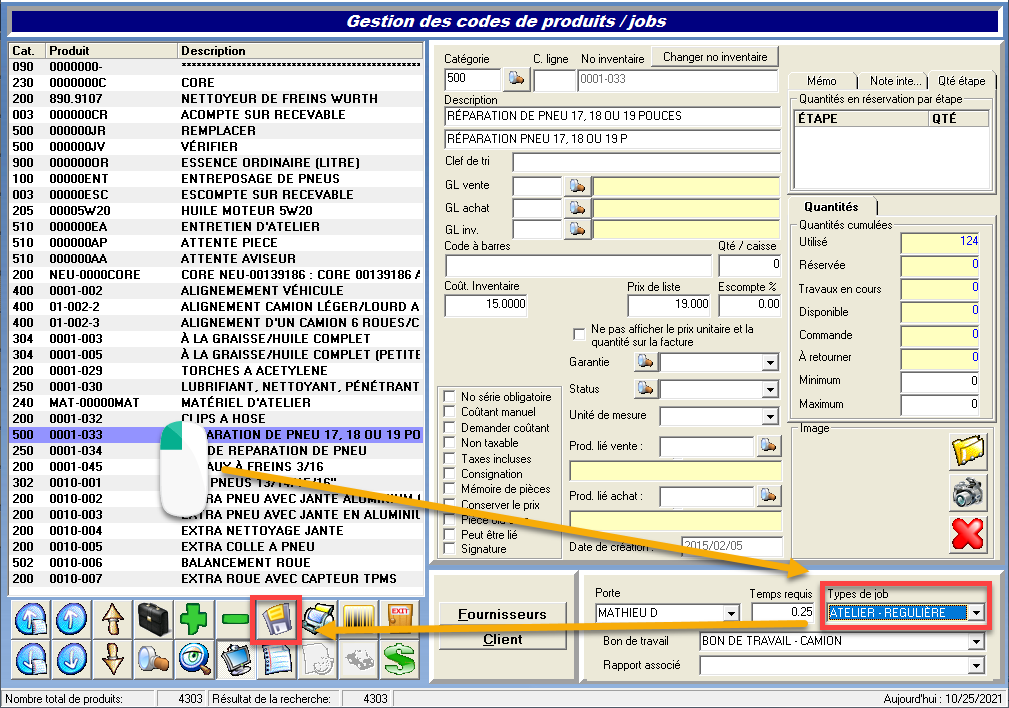
Task: Open the Note inte... tab
Action: [895, 81]
